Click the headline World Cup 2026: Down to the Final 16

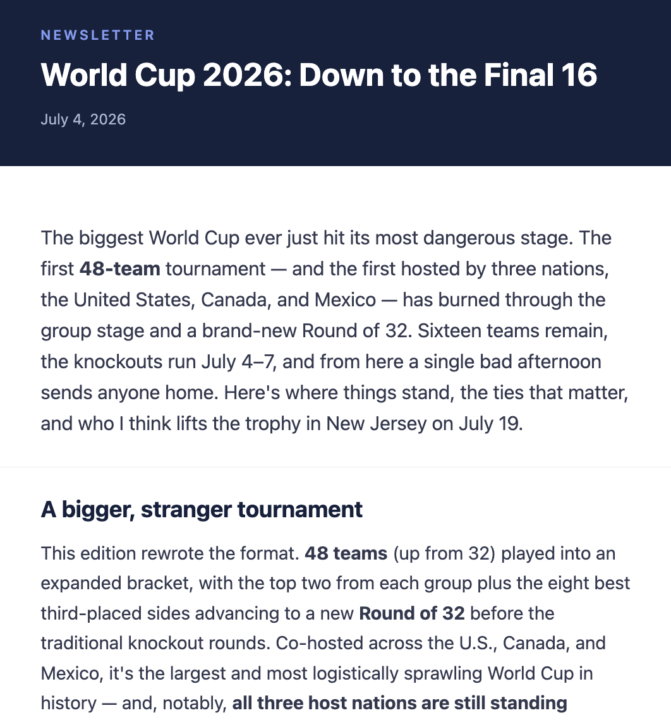pos(319,74)
